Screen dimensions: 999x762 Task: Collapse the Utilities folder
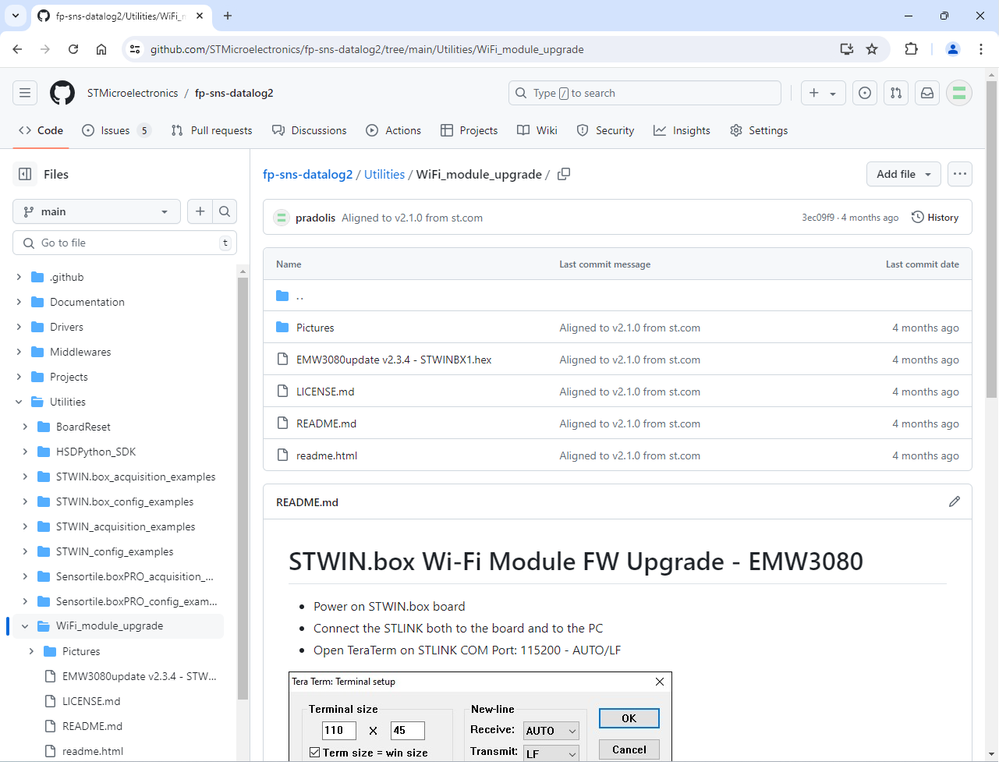[x=18, y=402]
